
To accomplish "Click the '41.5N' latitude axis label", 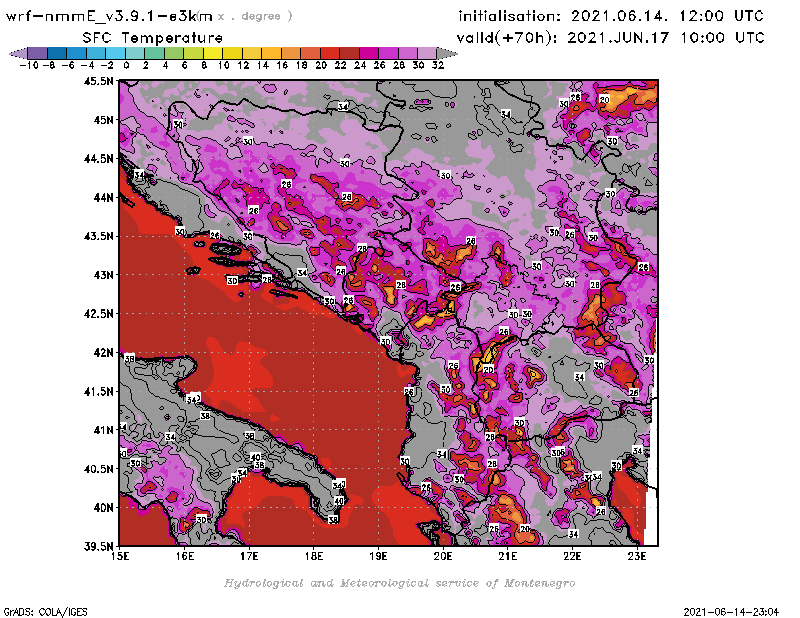I will (98, 391).
